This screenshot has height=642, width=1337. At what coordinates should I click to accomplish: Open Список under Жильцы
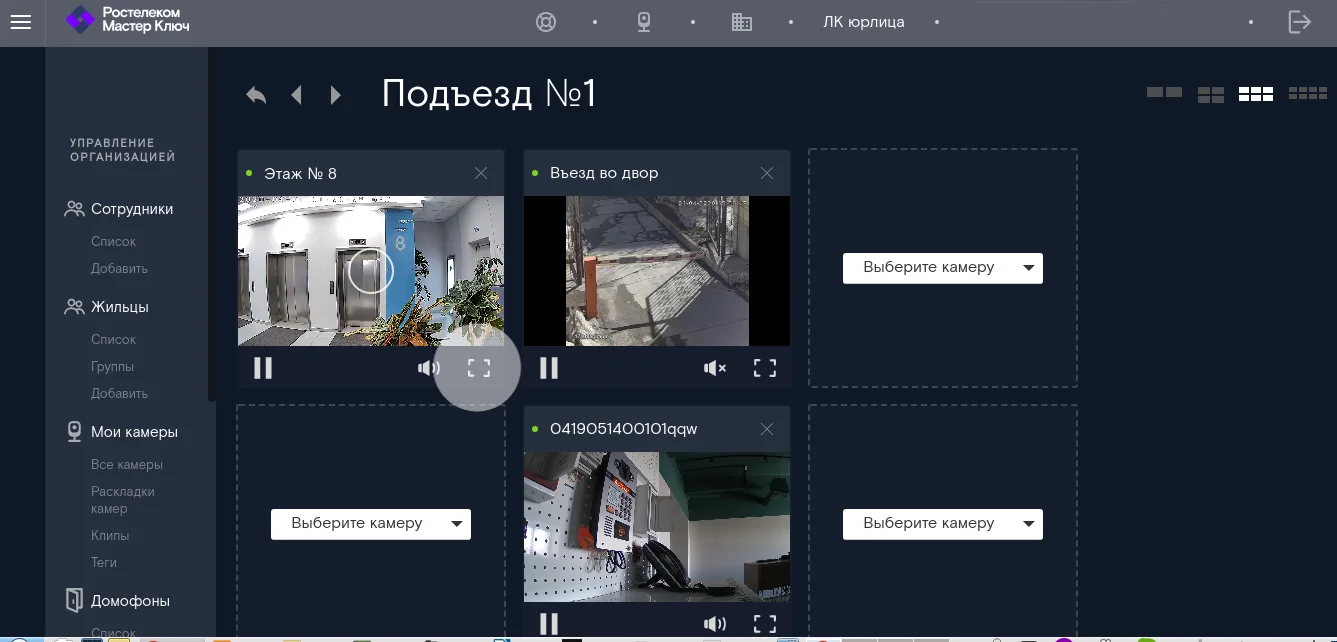113,339
